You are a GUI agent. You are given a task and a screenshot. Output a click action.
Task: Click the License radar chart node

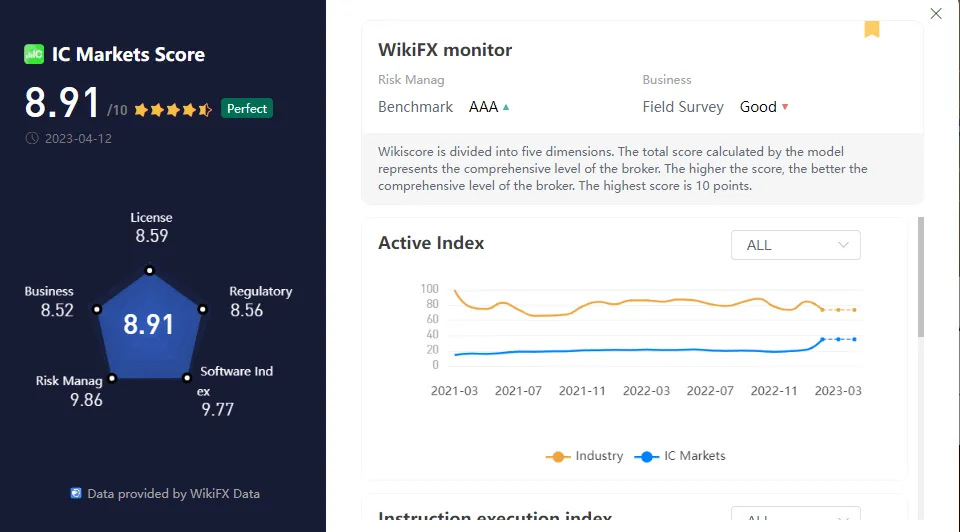click(149, 270)
